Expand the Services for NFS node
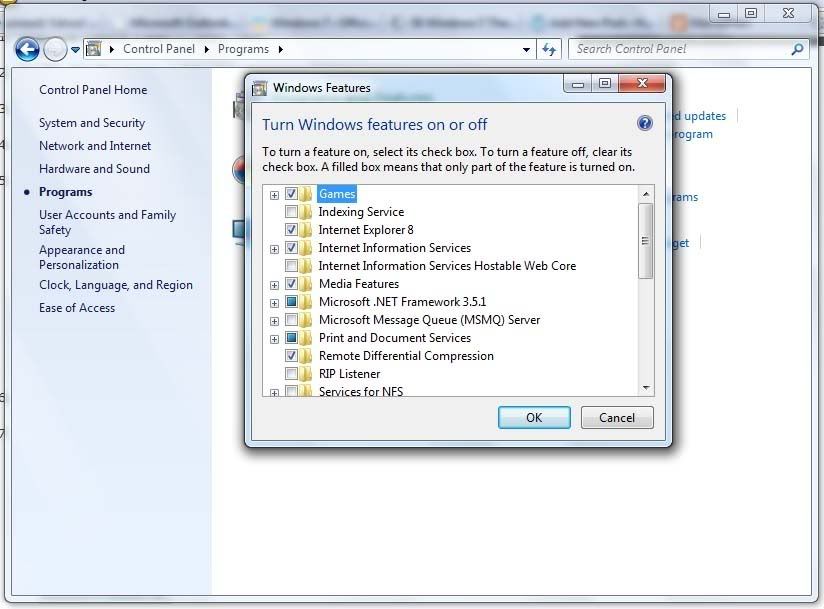 point(274,393)
